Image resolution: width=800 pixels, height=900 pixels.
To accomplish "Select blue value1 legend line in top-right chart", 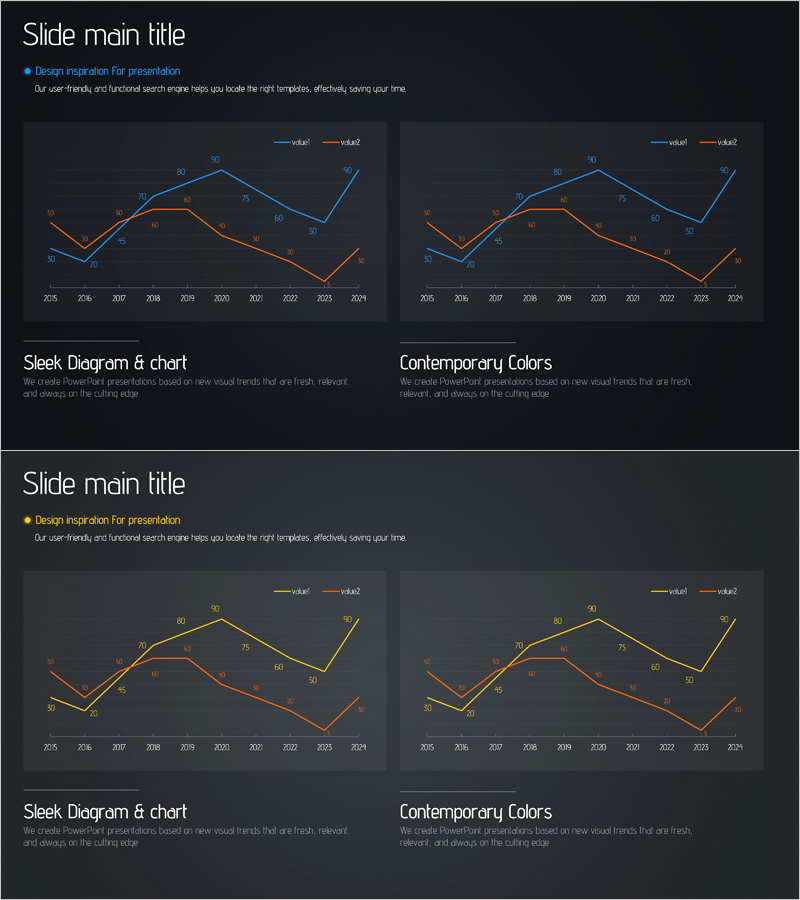I will 658,143.
